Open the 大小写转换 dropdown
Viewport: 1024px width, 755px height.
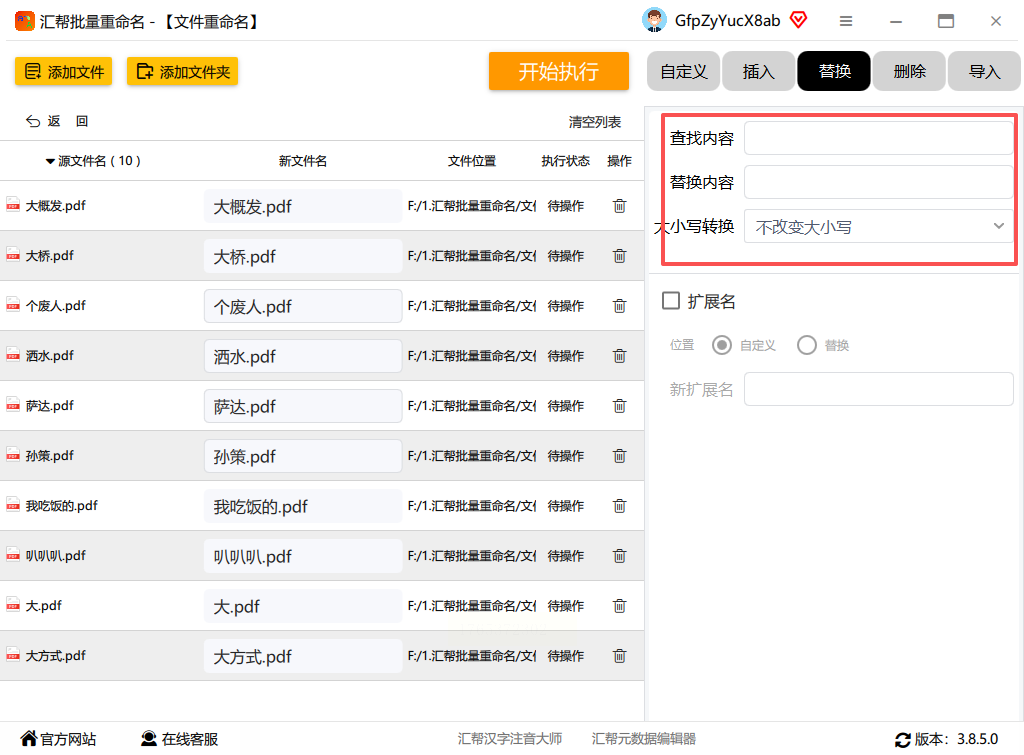coord(878,227)
